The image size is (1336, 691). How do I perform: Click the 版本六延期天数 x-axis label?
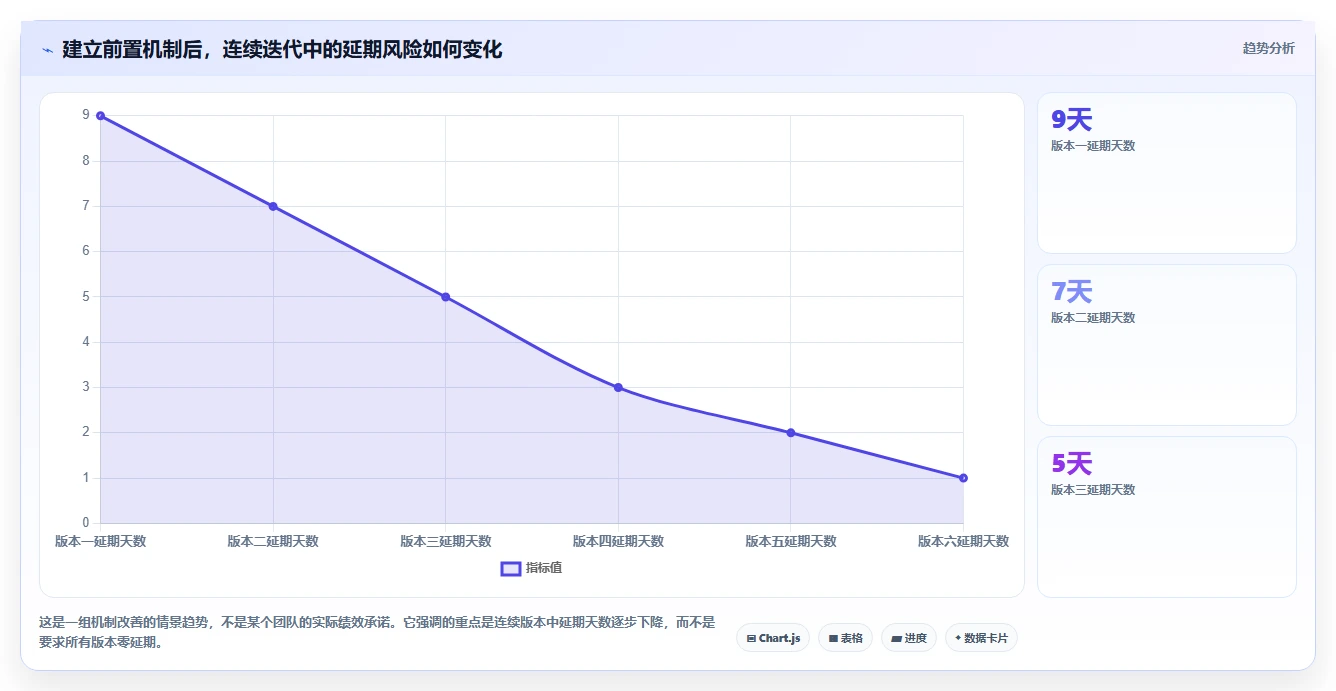point(963,541)
